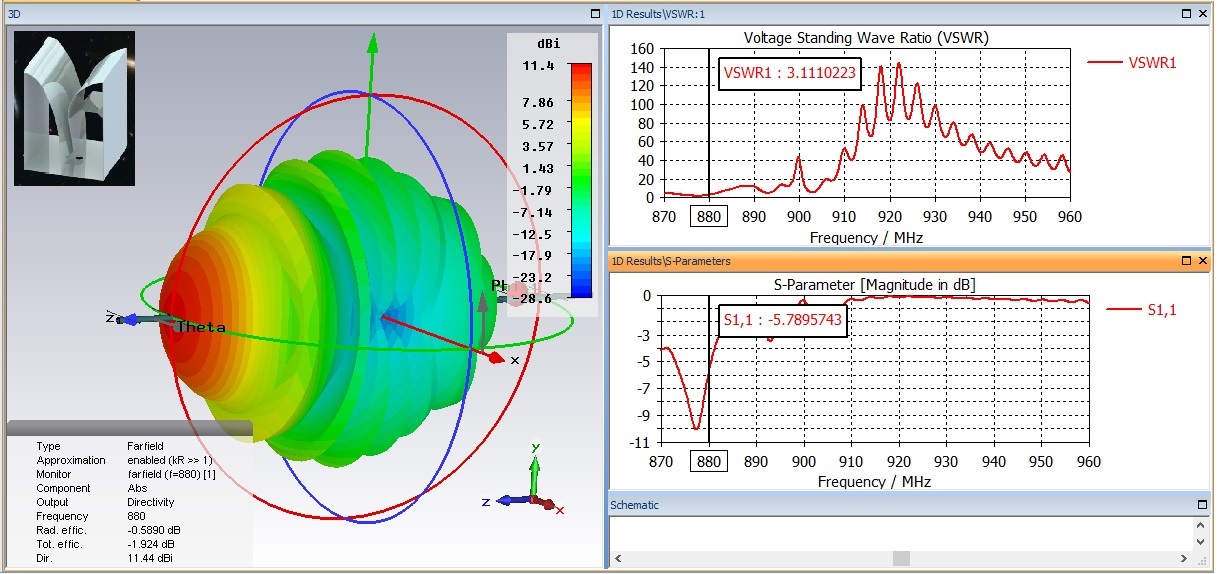Click the red x axis arrowhead in 3D view

point(496,357)
